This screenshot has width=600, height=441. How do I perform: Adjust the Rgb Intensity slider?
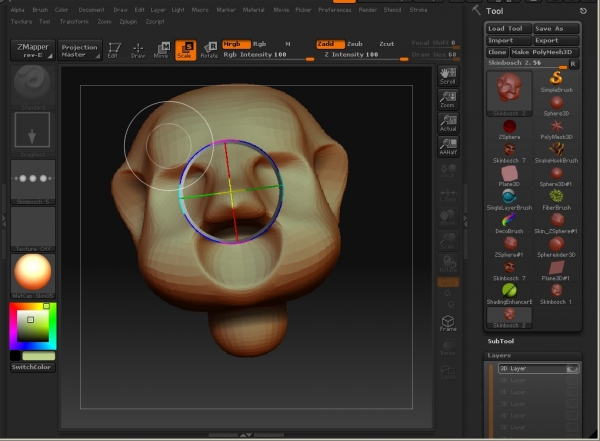click(x=268, y=56)
